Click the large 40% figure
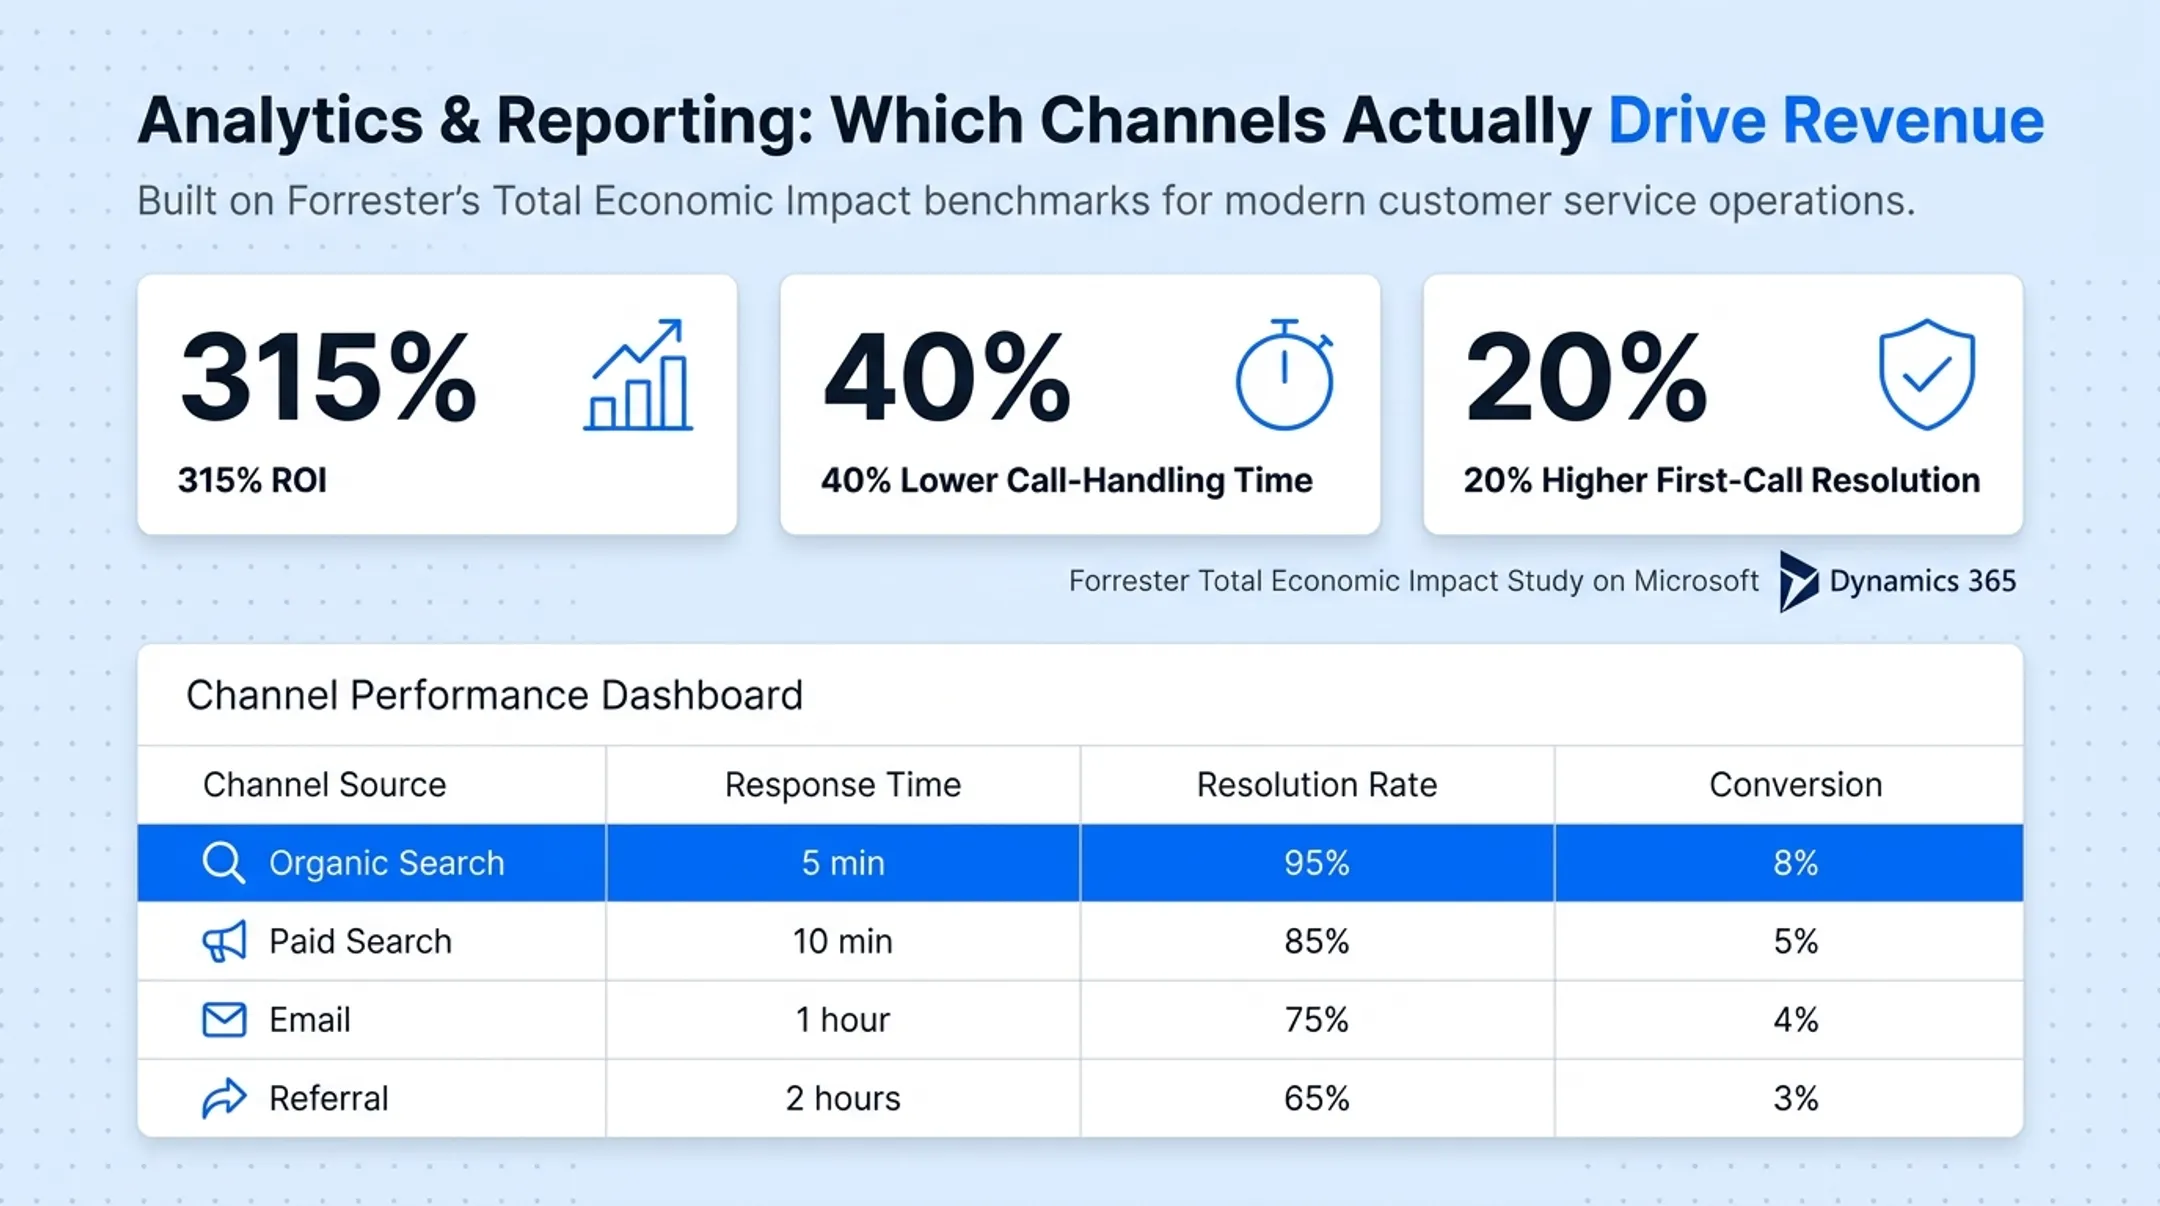 click(947, 378)
